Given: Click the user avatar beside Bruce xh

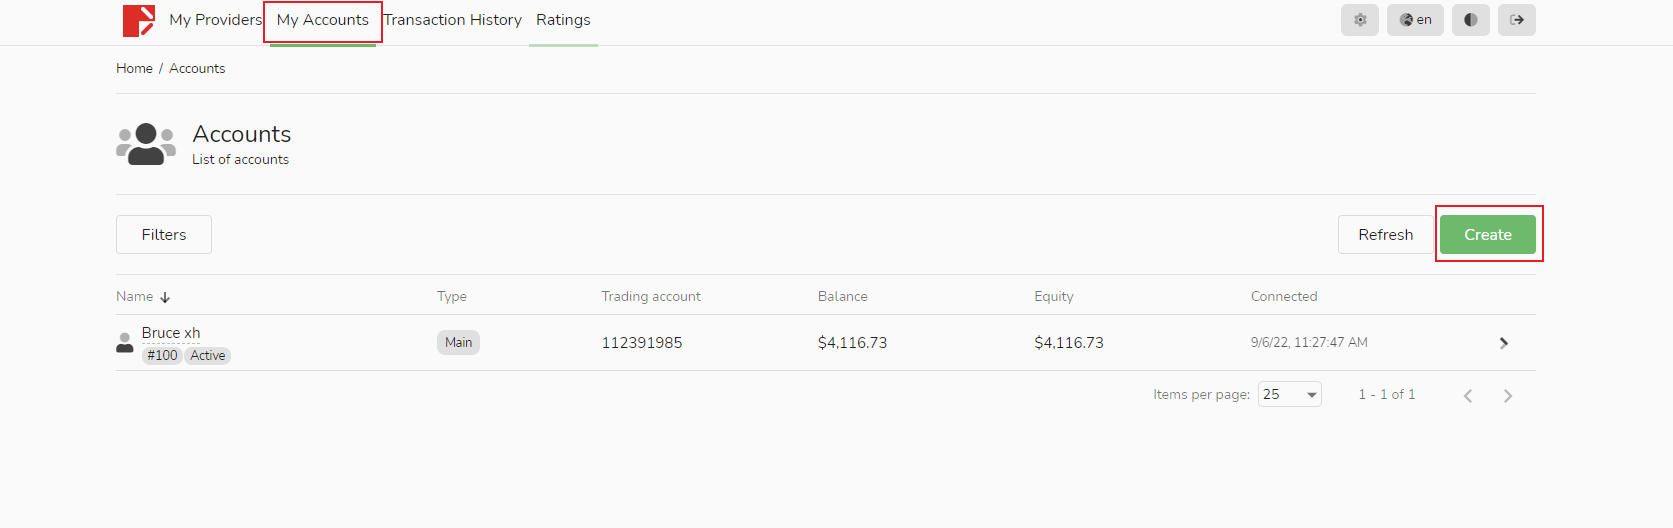Looking at the screenshot, I should tap(125, 343).
